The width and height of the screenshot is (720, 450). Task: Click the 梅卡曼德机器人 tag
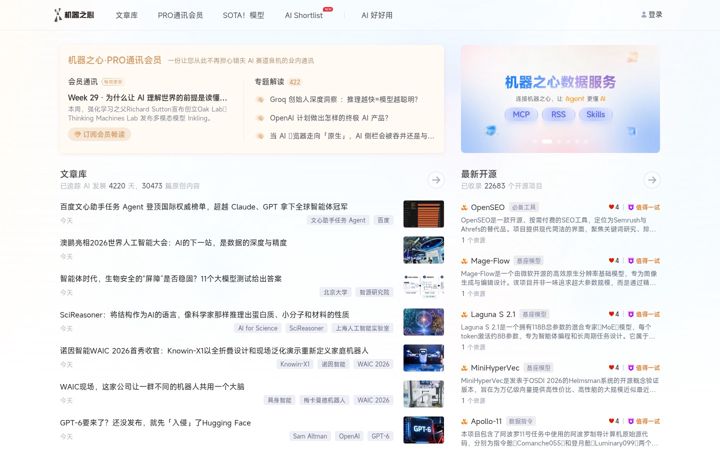[x=324, y=400]
